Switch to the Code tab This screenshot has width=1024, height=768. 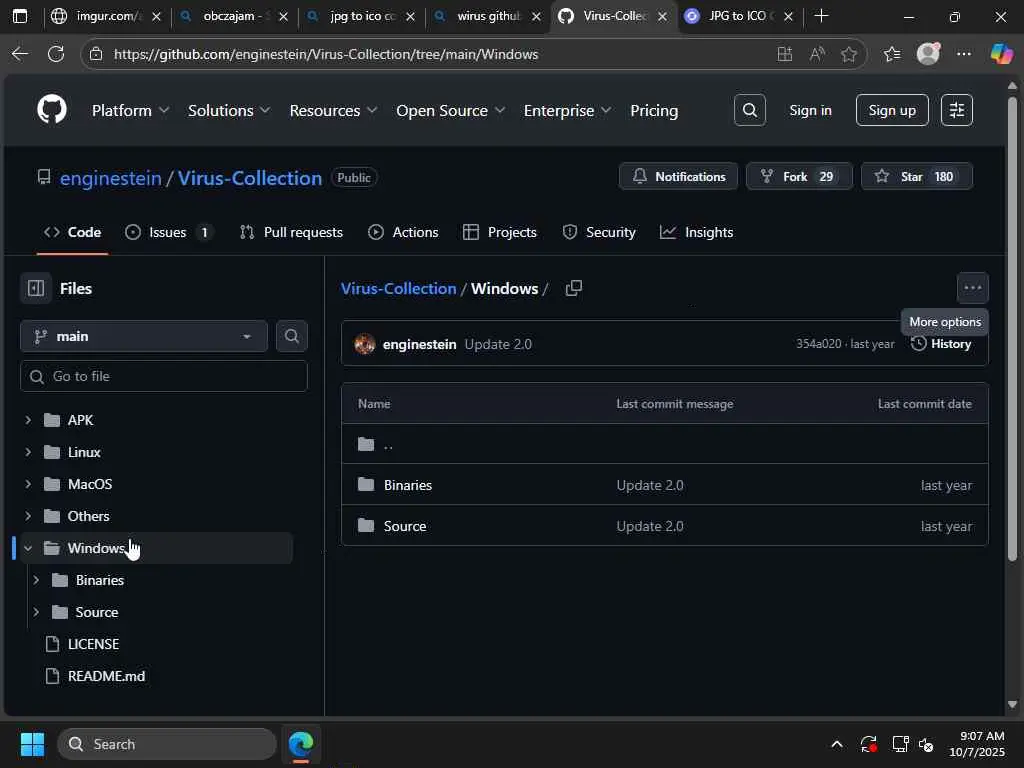point(72,232)
